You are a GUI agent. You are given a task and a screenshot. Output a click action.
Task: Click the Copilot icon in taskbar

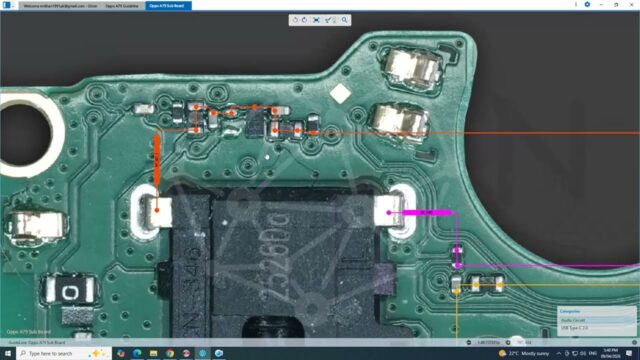click(121, 353)
